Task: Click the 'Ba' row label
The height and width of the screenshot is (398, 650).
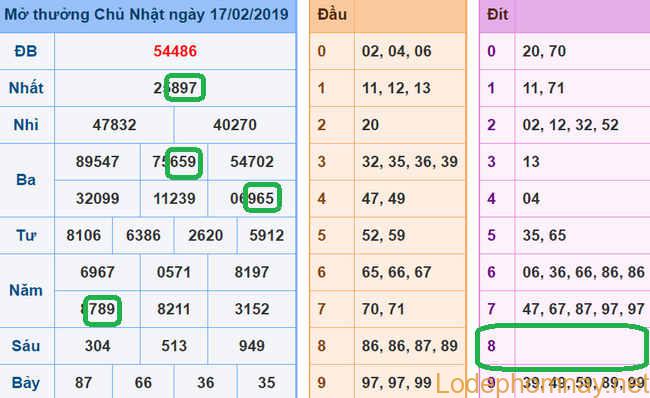Action: click(x=26, y=180)
